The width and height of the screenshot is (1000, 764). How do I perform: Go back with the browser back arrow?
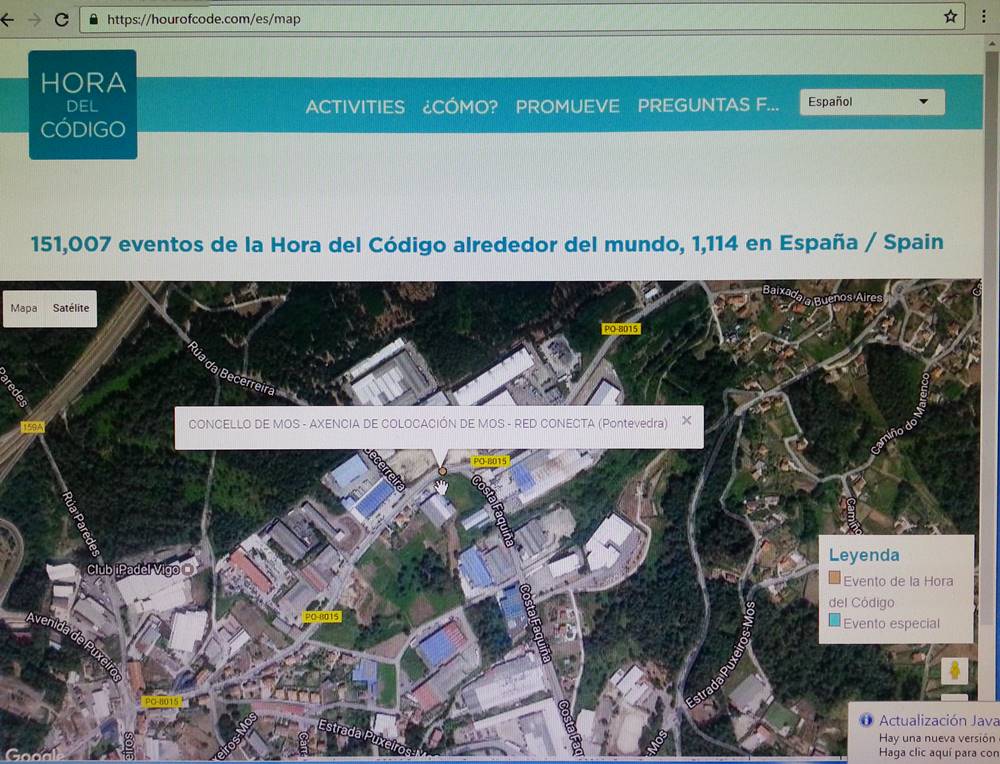pyautogui.click(x=6, y=20)
